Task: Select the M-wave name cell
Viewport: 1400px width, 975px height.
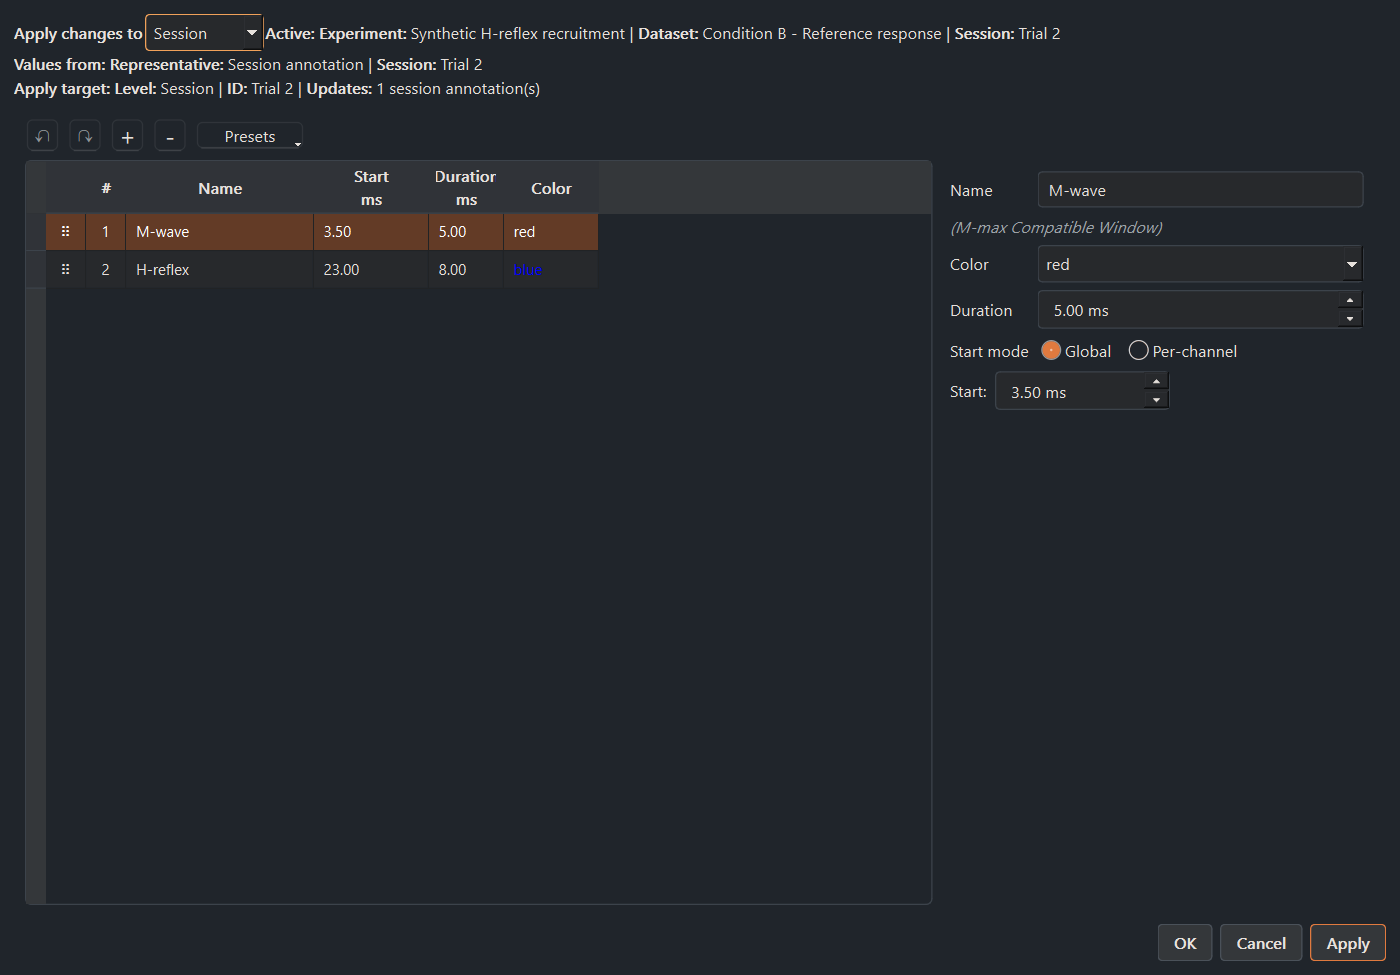Action: tap(219, 232)
